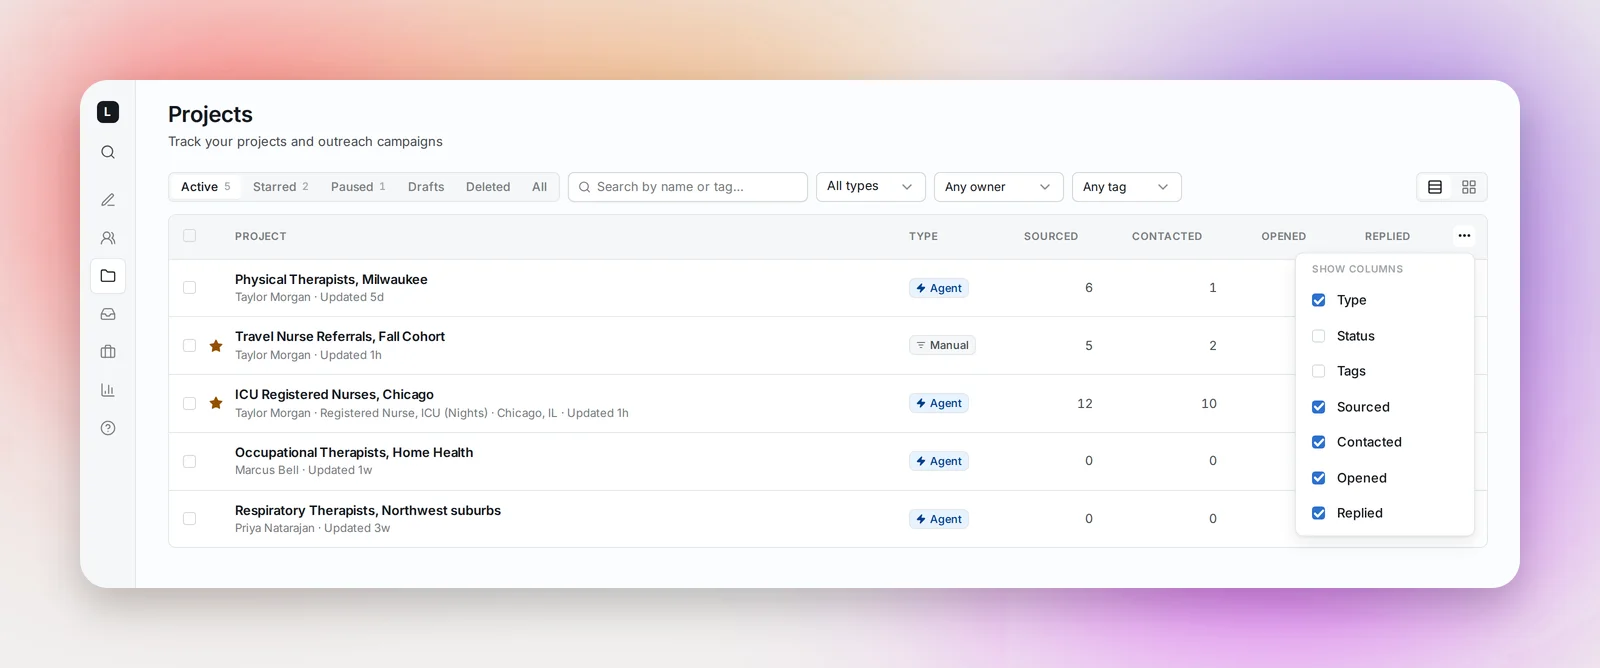Enable the Status column checkbox

(1318, 336)
